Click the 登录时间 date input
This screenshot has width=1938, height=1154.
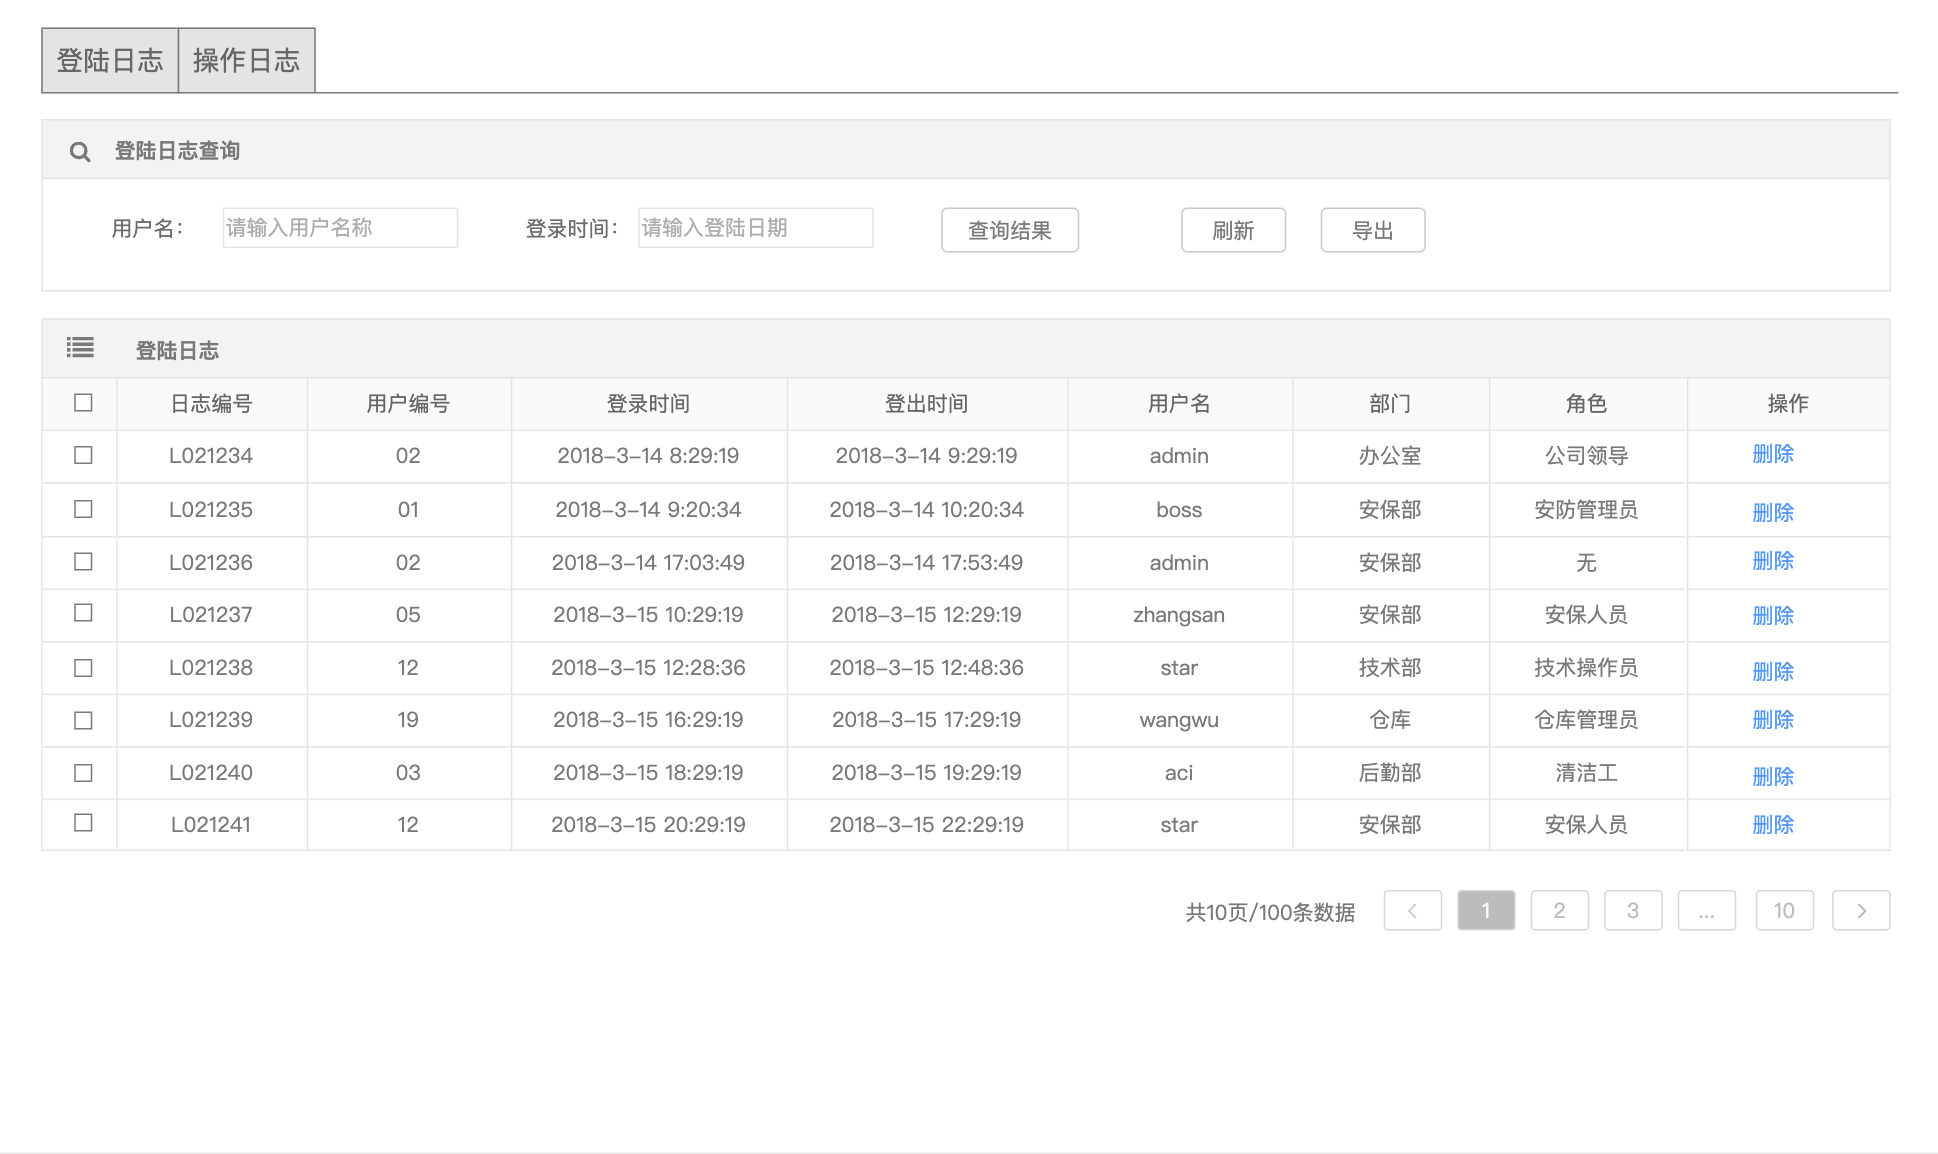coord(755,228)
